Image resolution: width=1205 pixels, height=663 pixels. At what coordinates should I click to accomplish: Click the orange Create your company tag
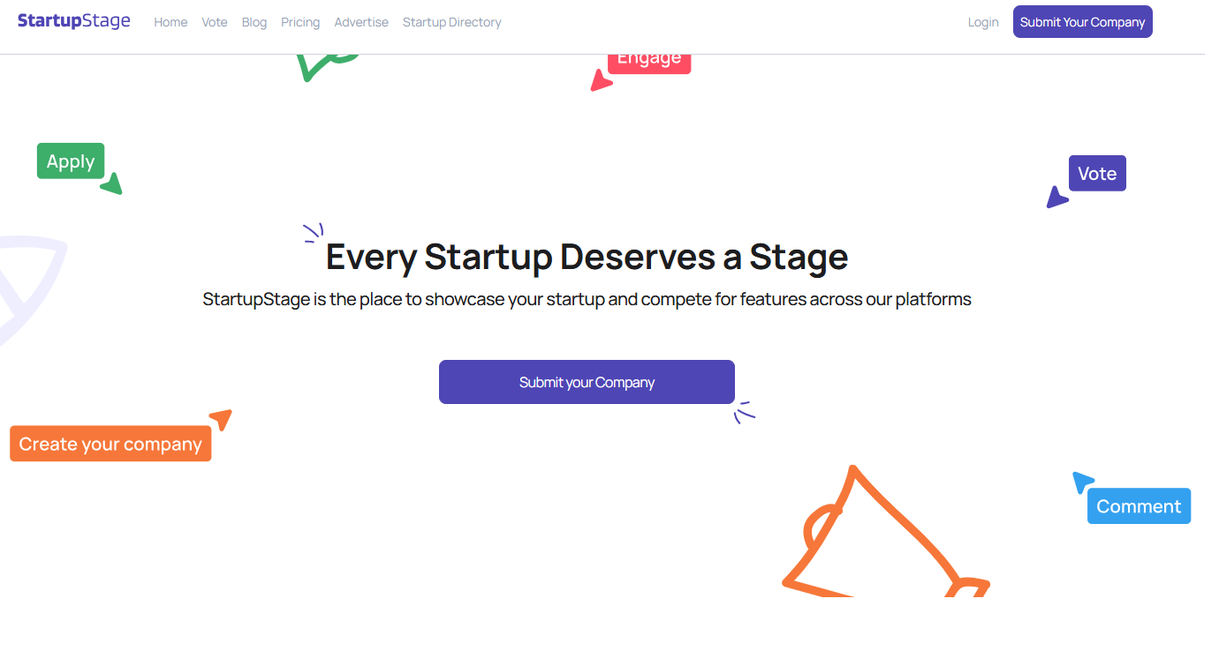[x=110, y=444]
